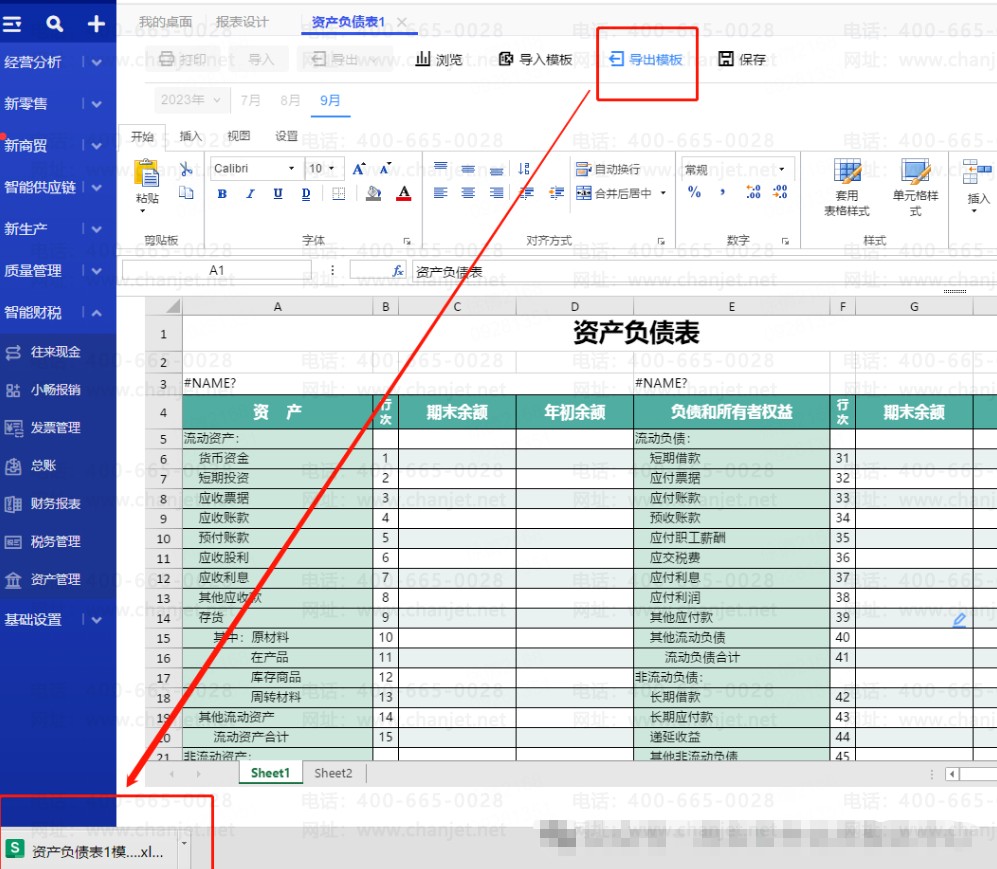Screen dimensions: 997x869
Task: Click the cut scissors icon
Action: [186, 168]
